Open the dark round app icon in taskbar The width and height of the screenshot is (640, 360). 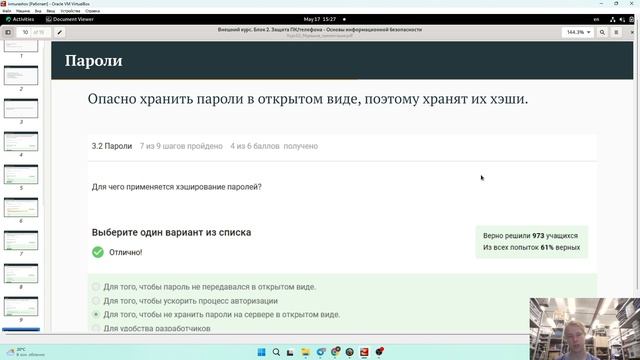coord(350,352)
